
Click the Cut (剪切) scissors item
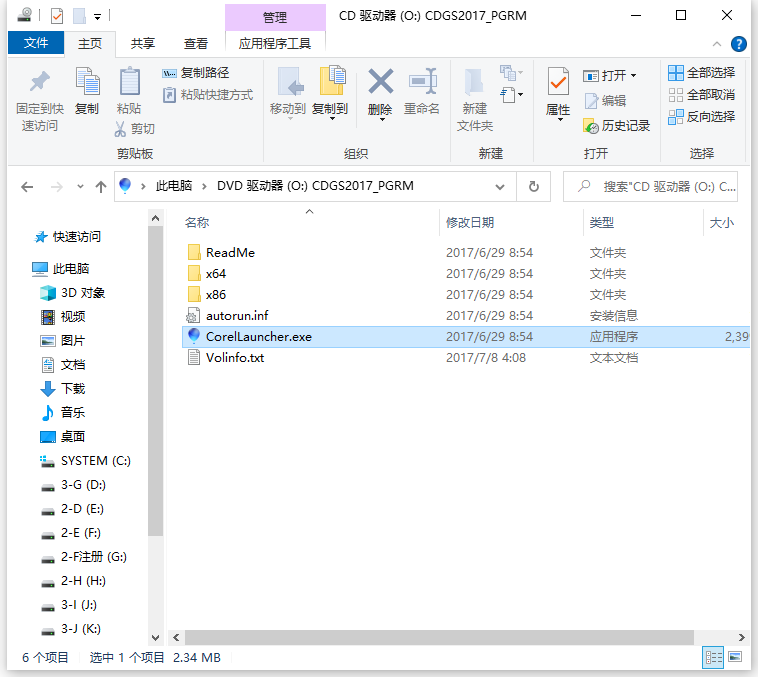point(134,129)
